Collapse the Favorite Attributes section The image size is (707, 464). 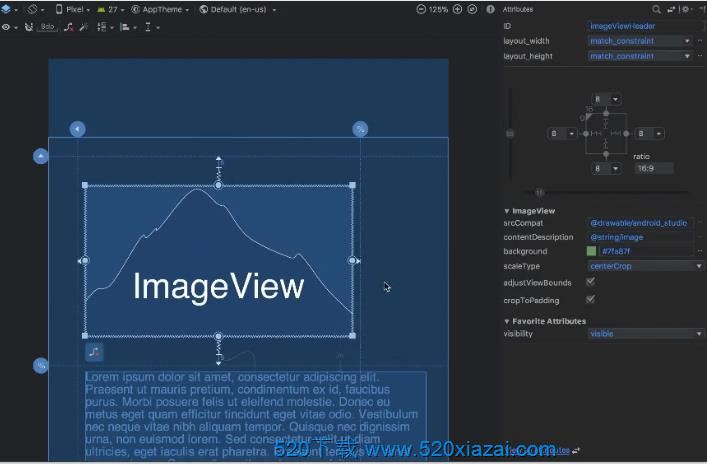[x=507, y=322]
